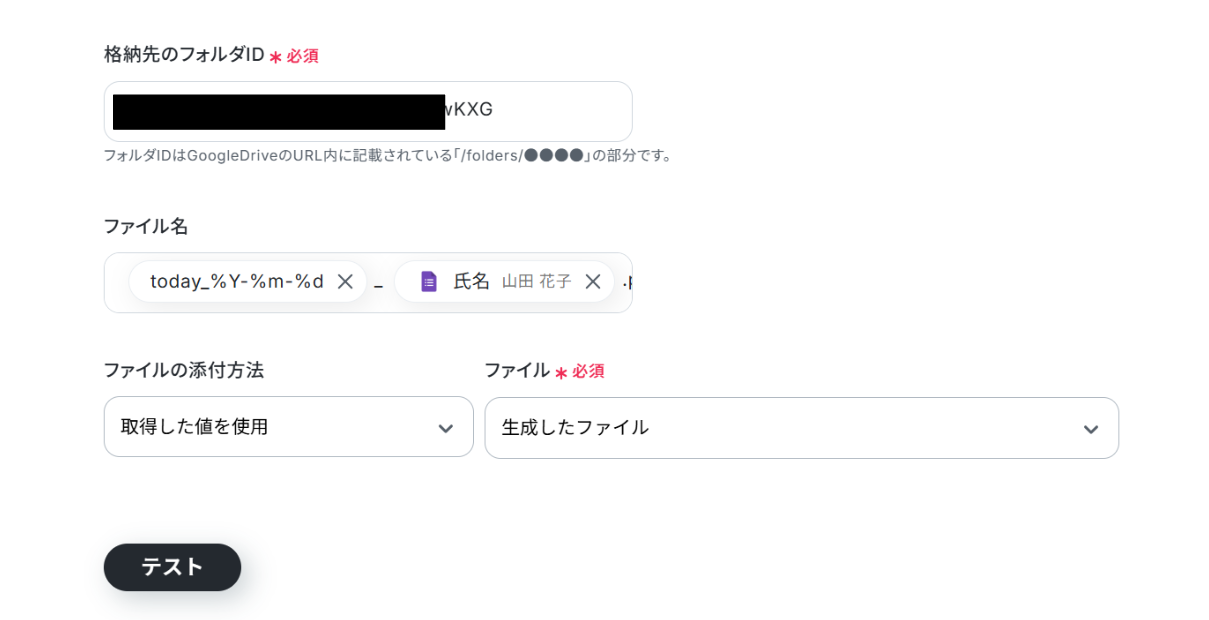Open the 生成したファイル combo box
Screen dimensions: 1209x620
point(780,428)
